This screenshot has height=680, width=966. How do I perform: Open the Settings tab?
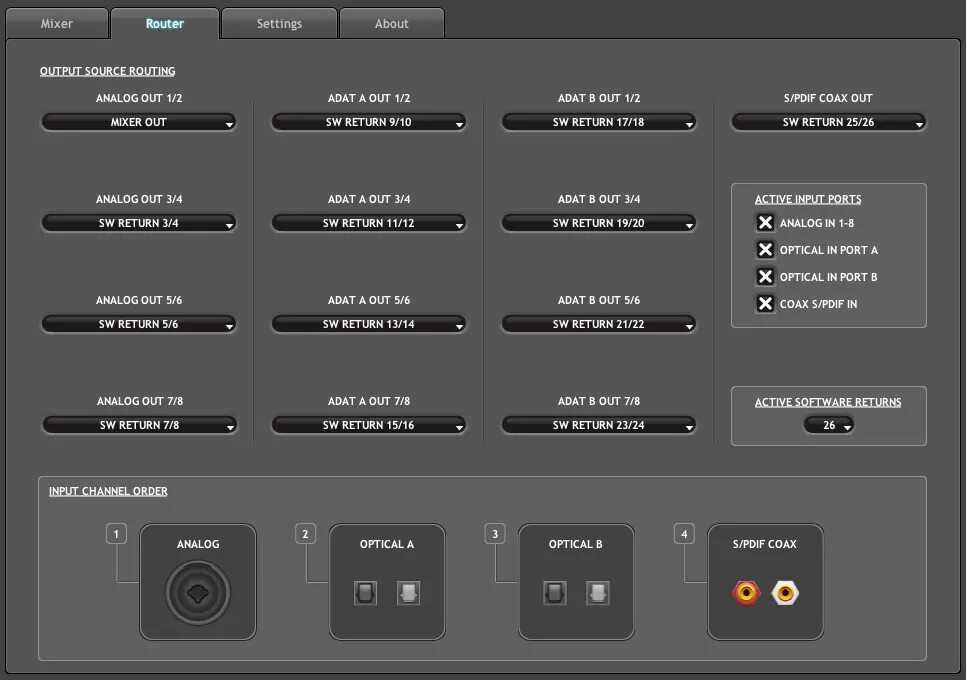click(278, 23)
